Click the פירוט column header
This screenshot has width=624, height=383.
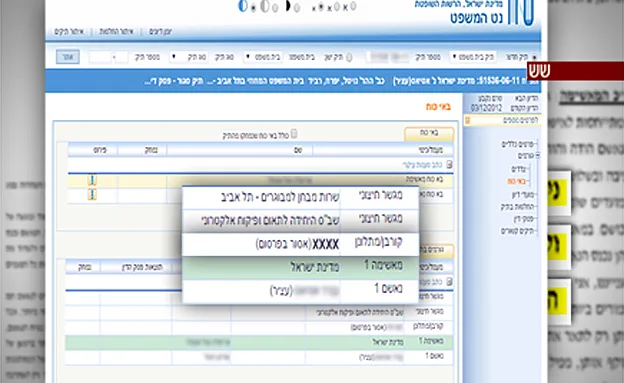coord(99,150)
